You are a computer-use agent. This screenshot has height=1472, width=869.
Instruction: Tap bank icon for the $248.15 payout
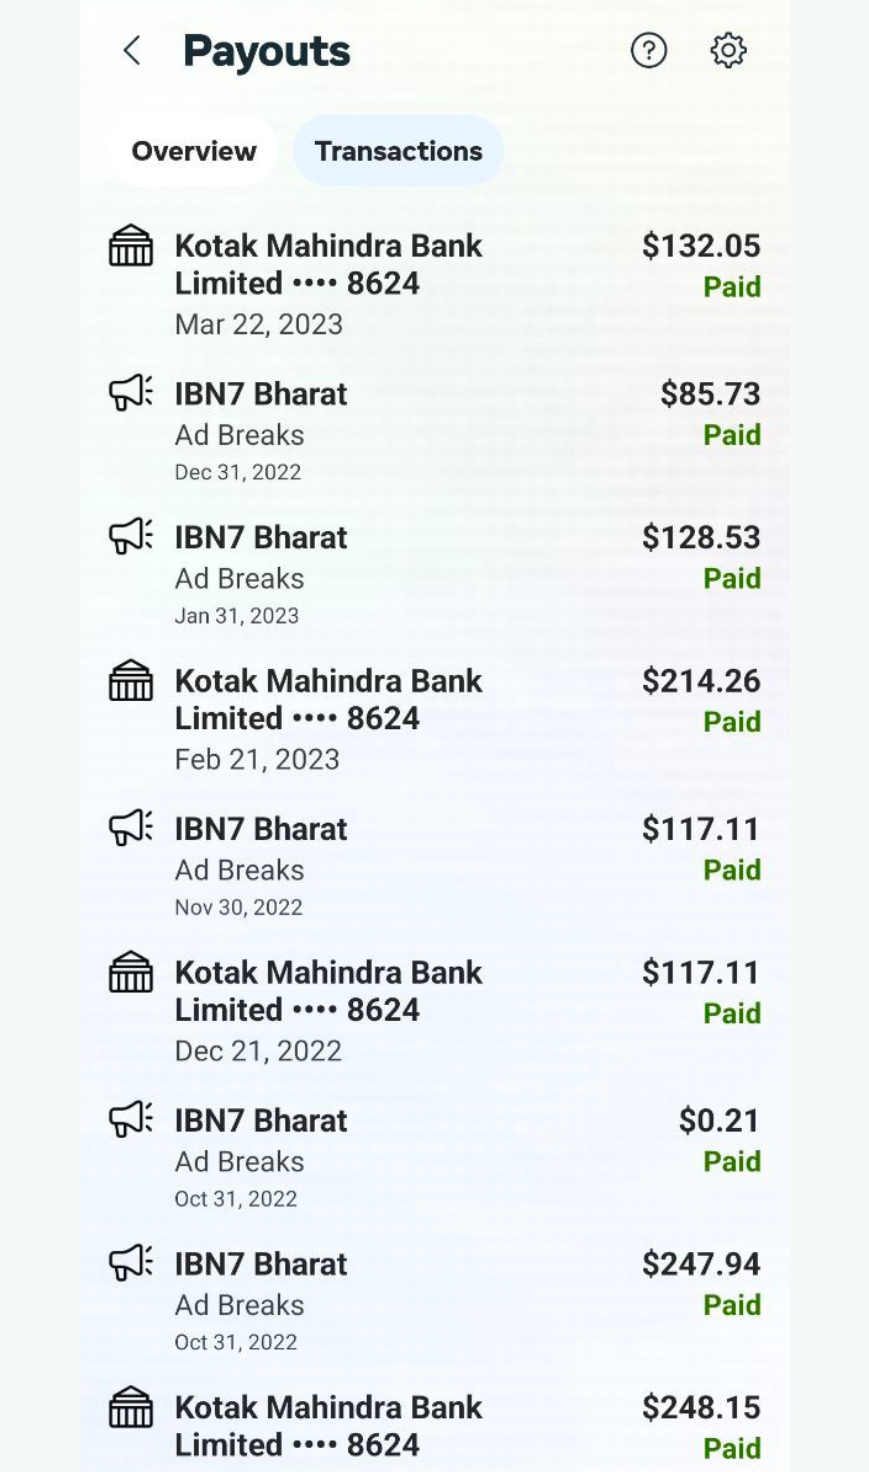pyautogui.click(x=131, y=1407)
